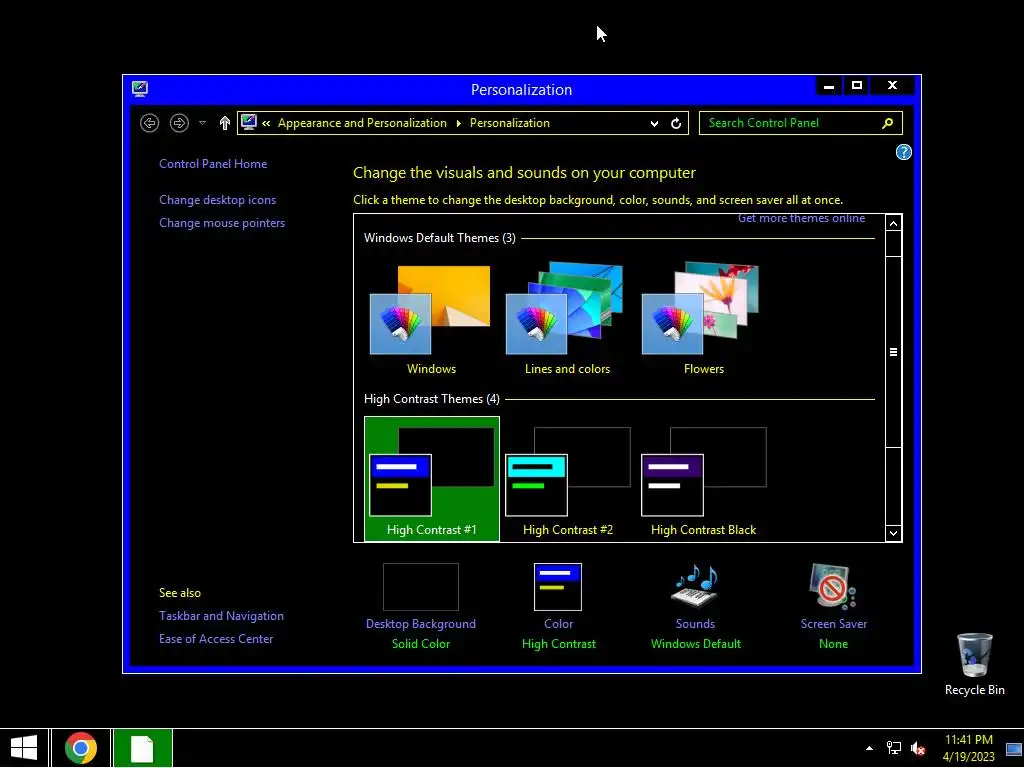Select the Lines and colors theme
Screen dimensions: 1024x768
(567, 320)
